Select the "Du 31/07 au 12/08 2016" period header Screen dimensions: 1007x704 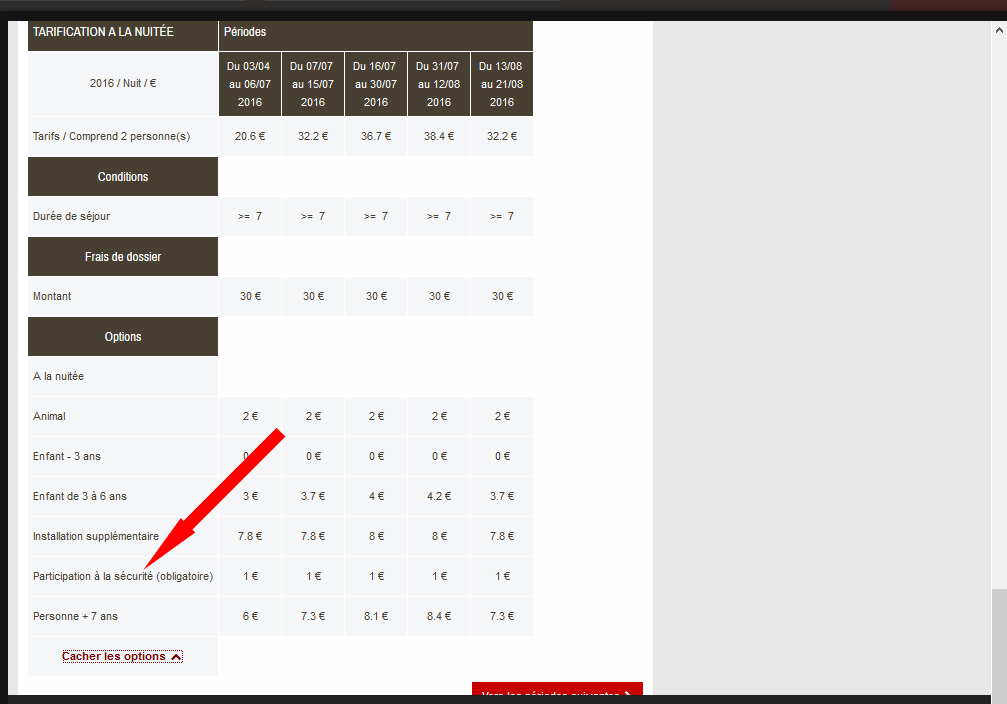click(x=438, y=84)
